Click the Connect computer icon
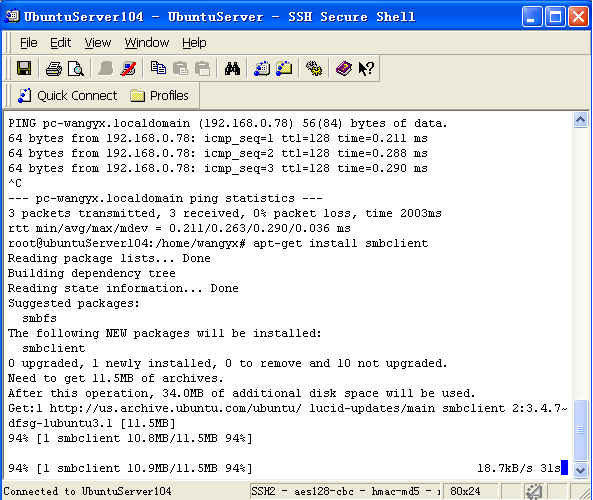Screen dimensions: 593x500 106,69
